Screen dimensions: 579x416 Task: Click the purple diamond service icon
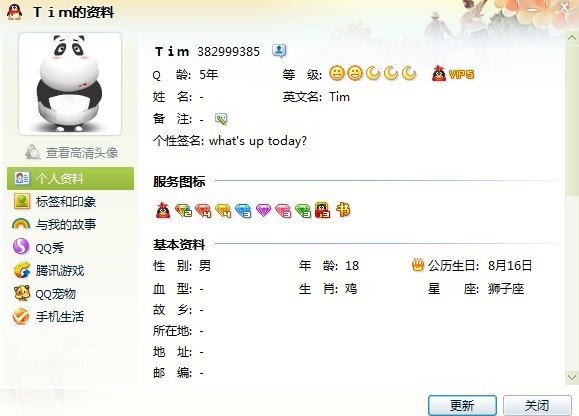coord(263,210)
